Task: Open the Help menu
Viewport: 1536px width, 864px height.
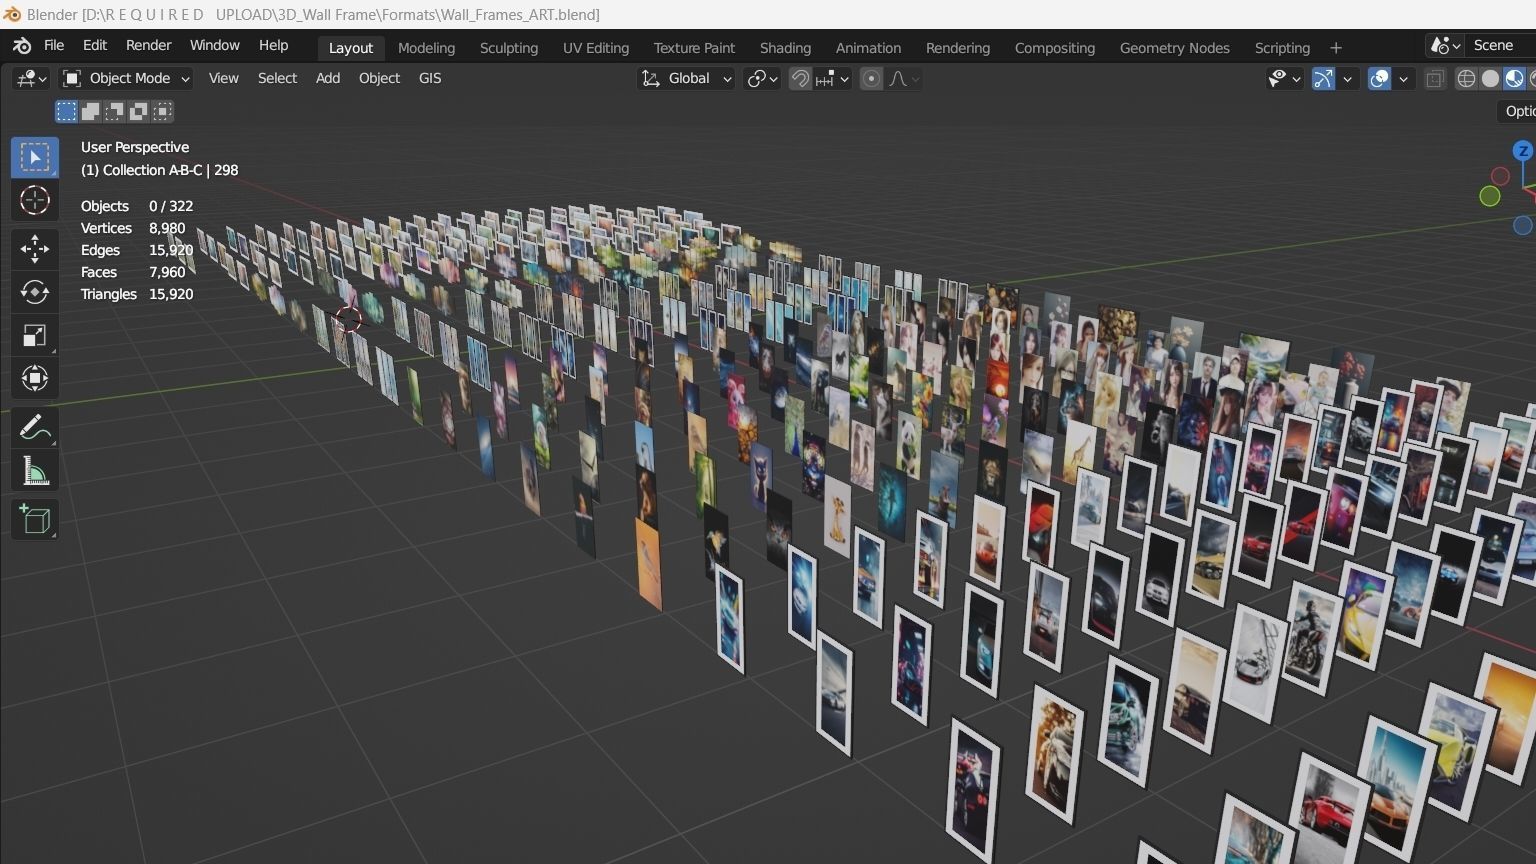Action: (x=273, y=46)
